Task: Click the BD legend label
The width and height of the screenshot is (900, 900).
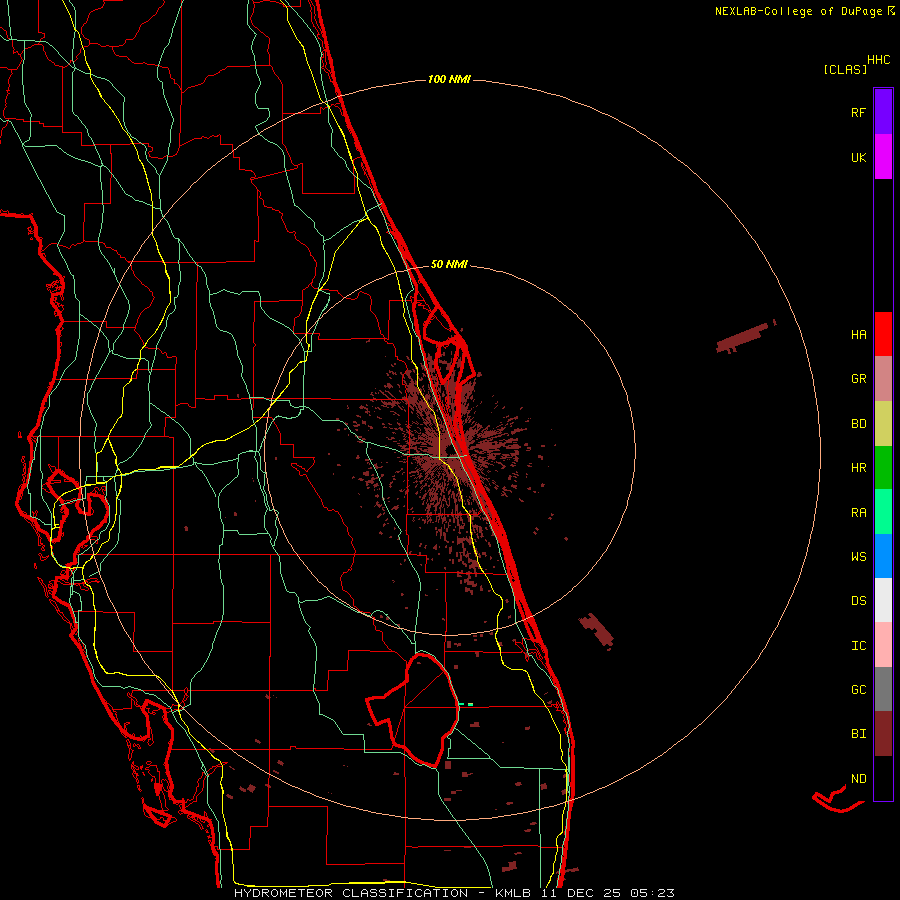Action: (858, 424)
